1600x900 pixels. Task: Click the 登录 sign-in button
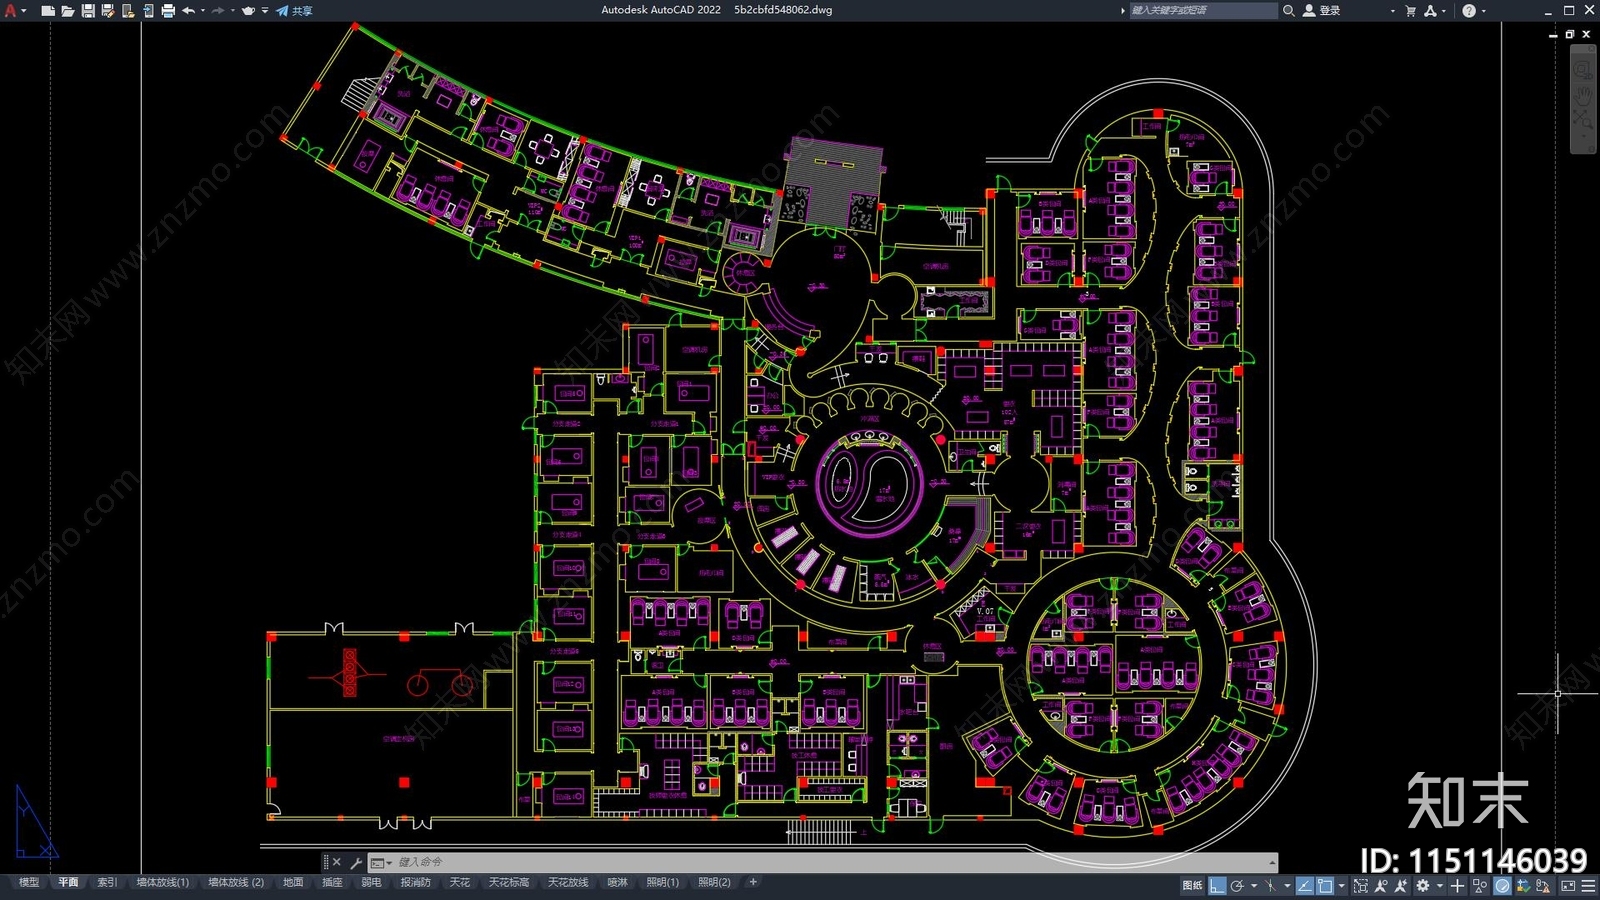tap(1322, 10)
